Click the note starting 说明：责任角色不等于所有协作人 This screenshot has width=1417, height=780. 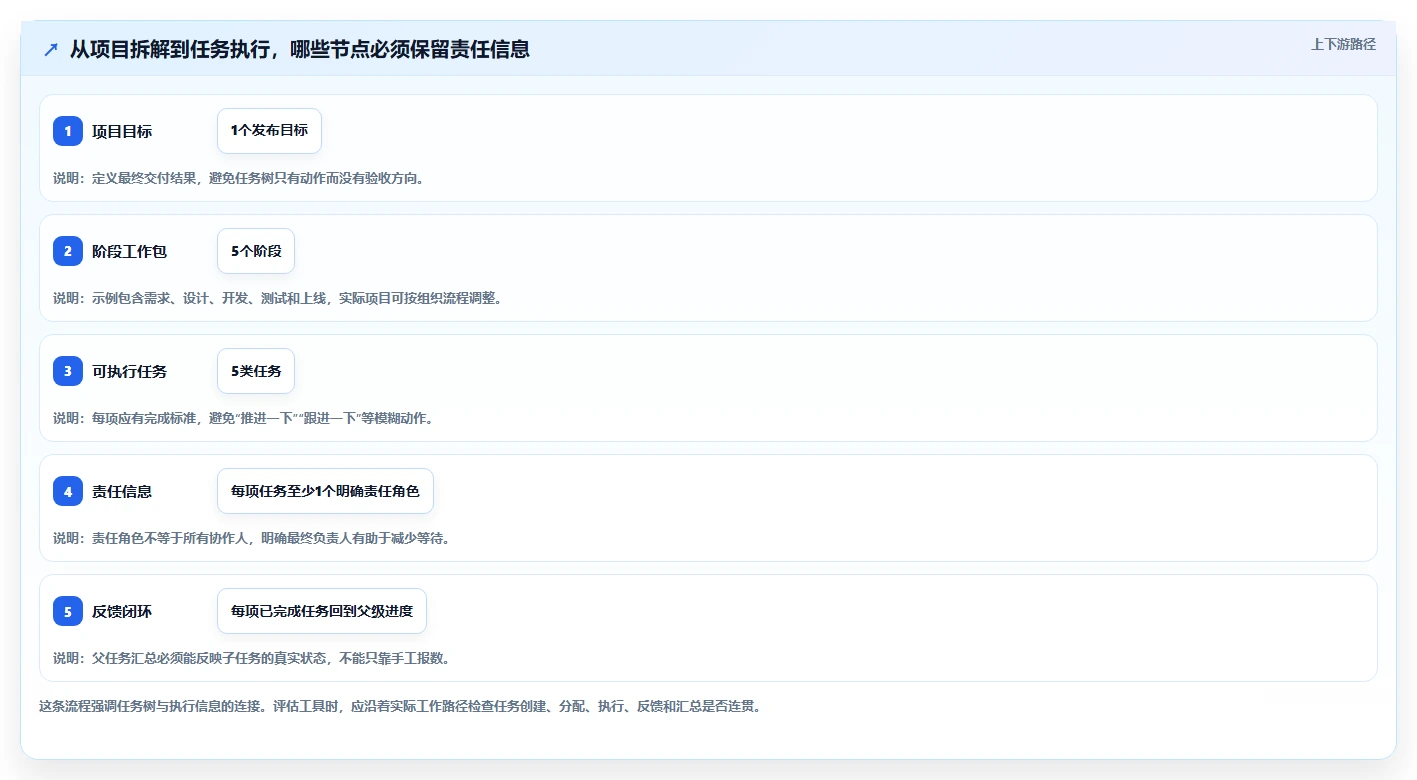(252, 538)
